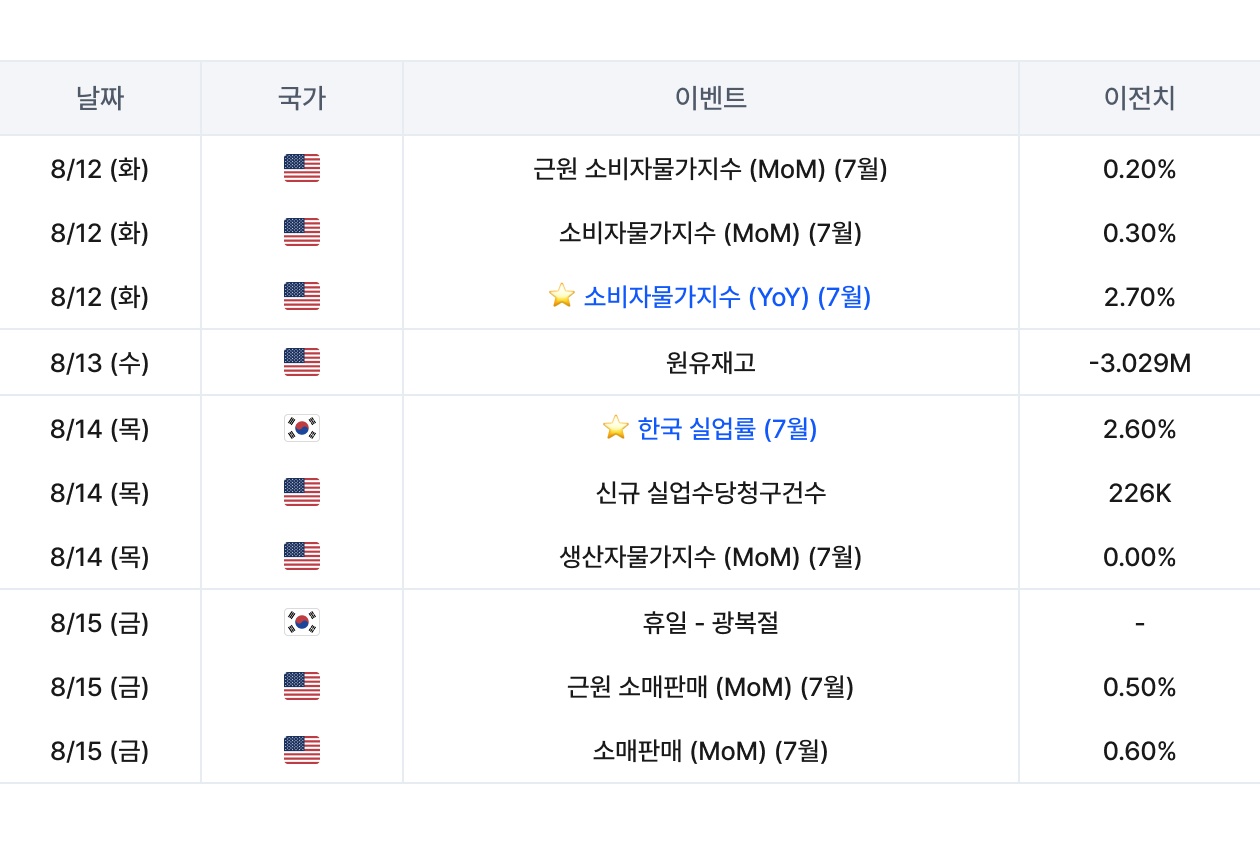The width and height of the screenshot is (1260, 844).
Task: Click the Korean flag in the 광복절 holiday row
Action: click(x=302, y=622)
